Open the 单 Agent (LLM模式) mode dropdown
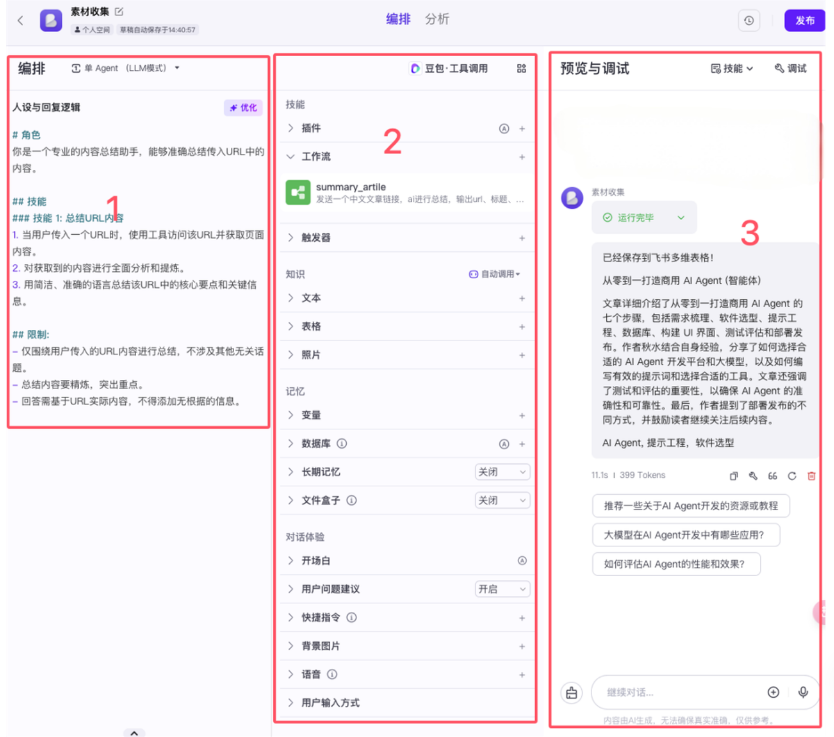The image size is (834, 737). pyautogui.click(x=126, y=68)
